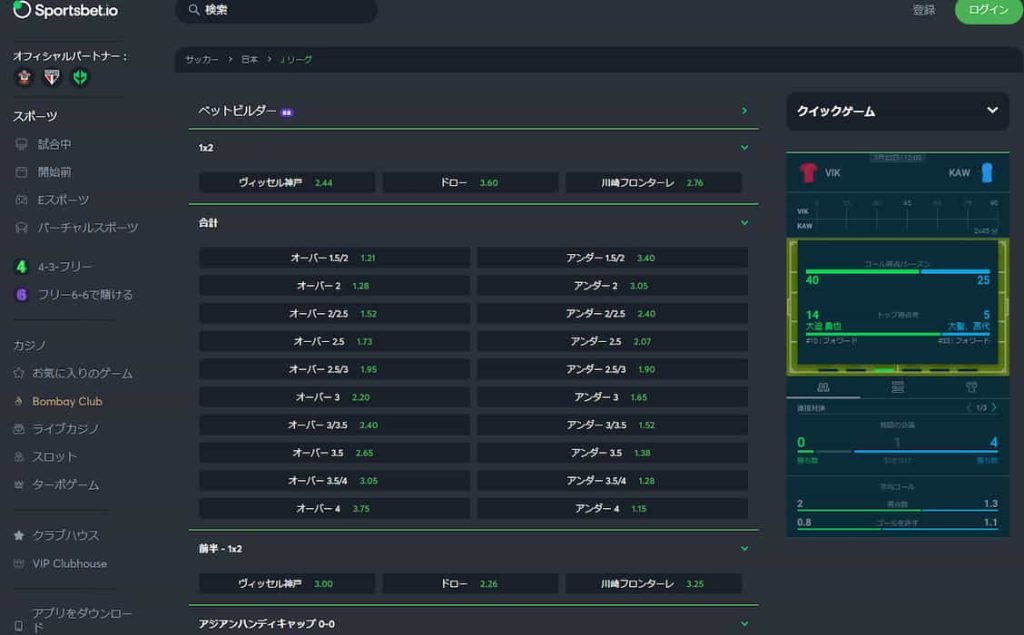Bet on ドロー at 3.60
Screen dimensions: 1024x635
point(470,182)
